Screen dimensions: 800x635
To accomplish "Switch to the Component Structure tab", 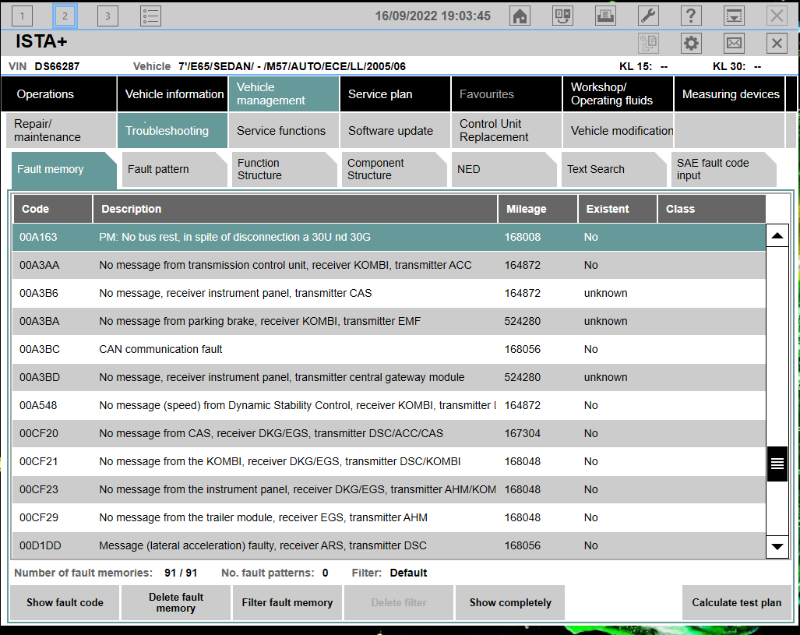I will click(394, 169).
